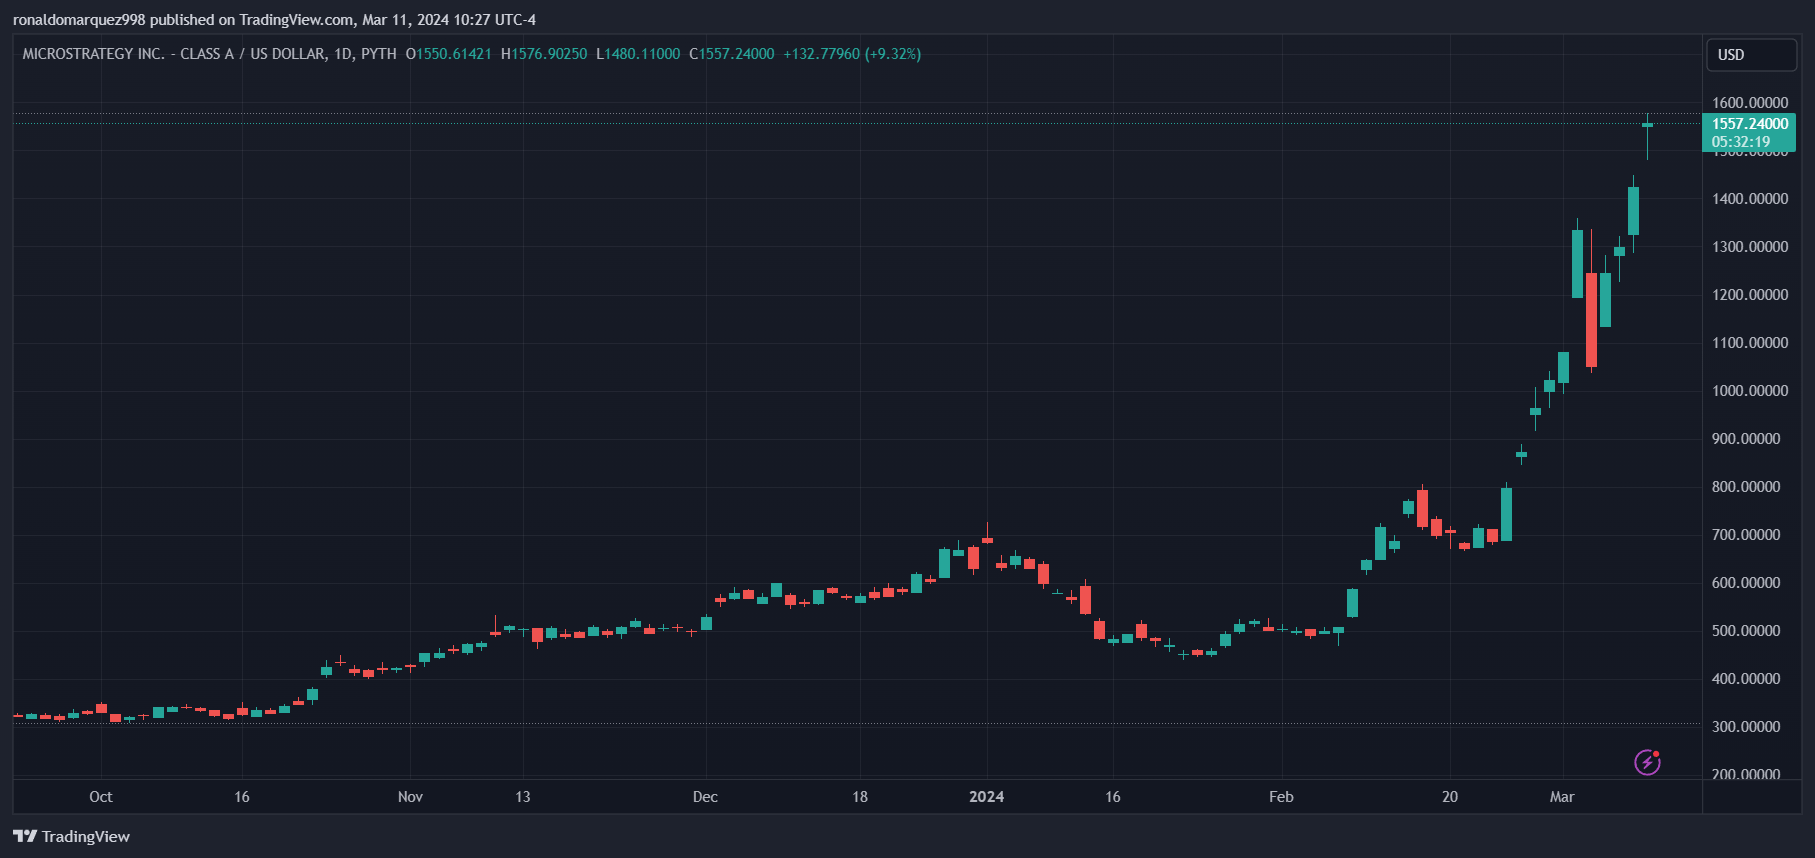Click the 1300.00000 price axis label

pyautogui.click(x=1750, y=247)
